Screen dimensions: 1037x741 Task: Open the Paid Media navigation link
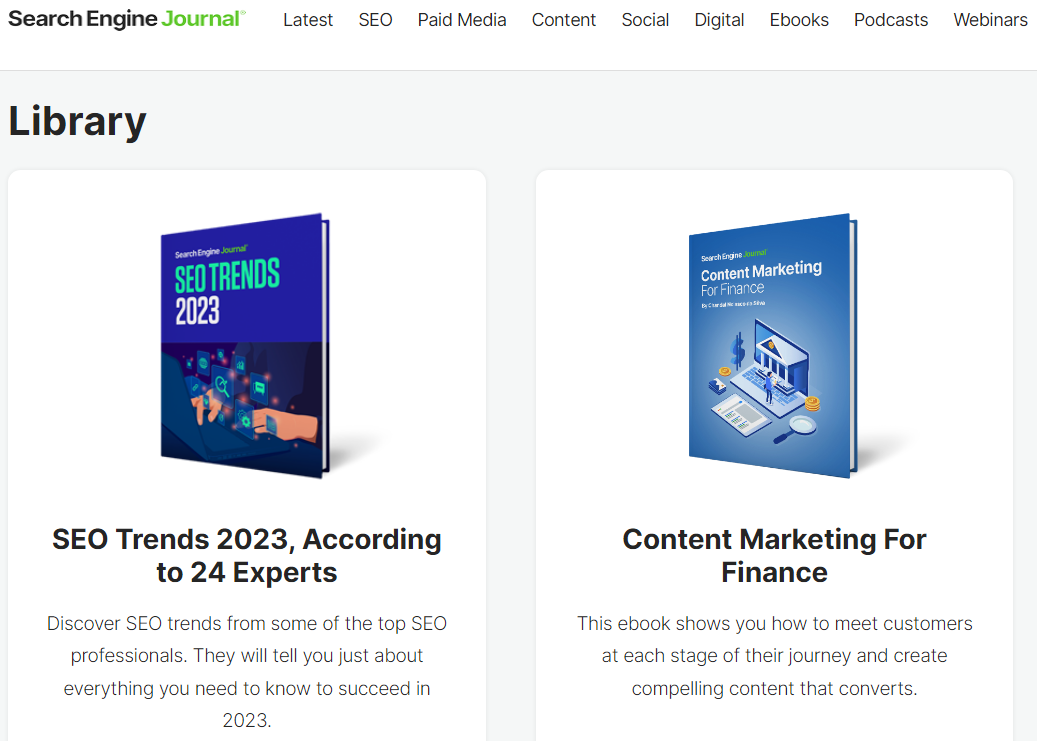[462, 20]
